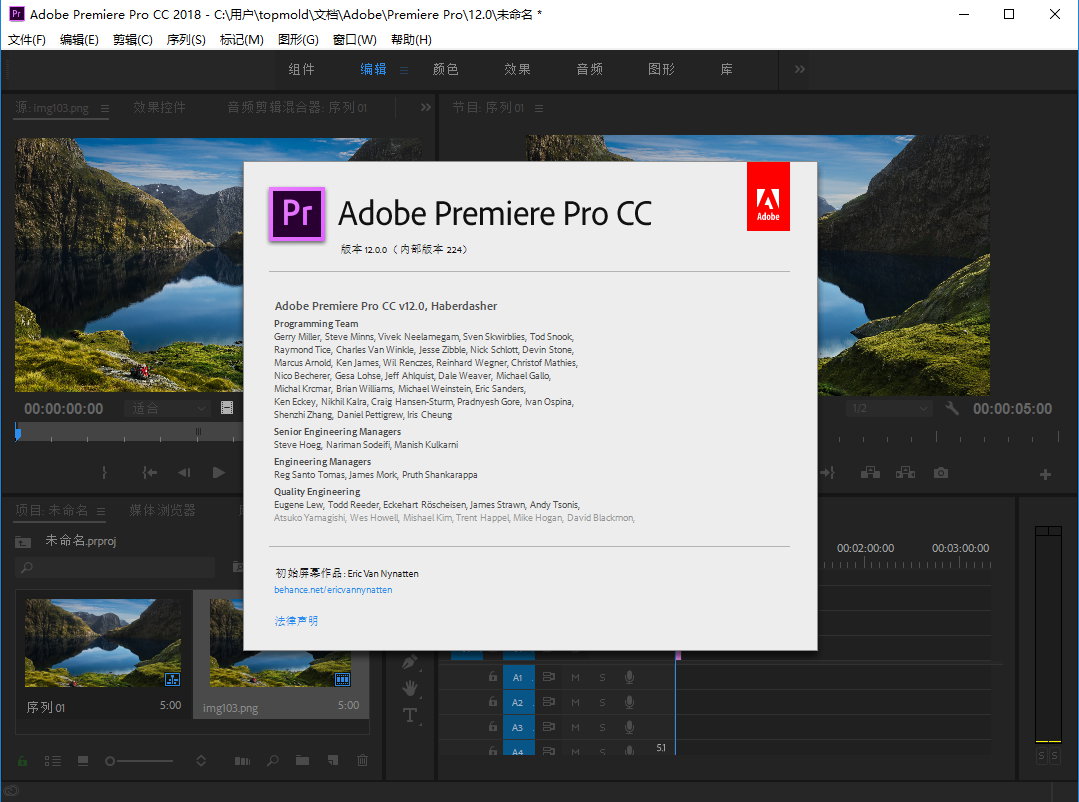
Task: Click the Export Frame camera icon
Action: 941,473
